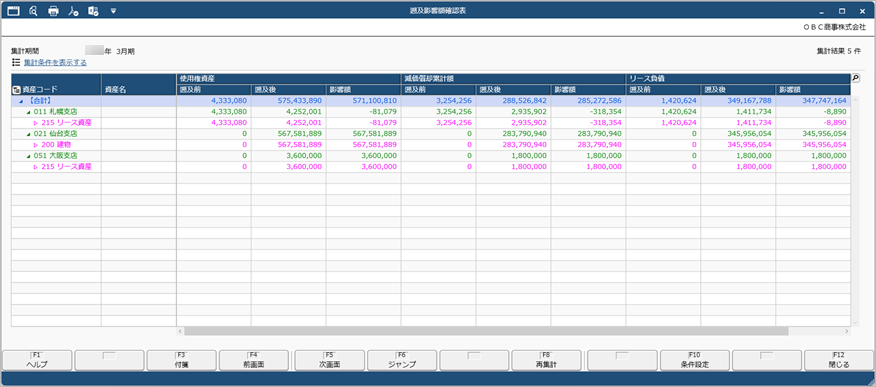Open F10 条件設定 button
This screenshot has width=876, height=387.
click(695, 360)
